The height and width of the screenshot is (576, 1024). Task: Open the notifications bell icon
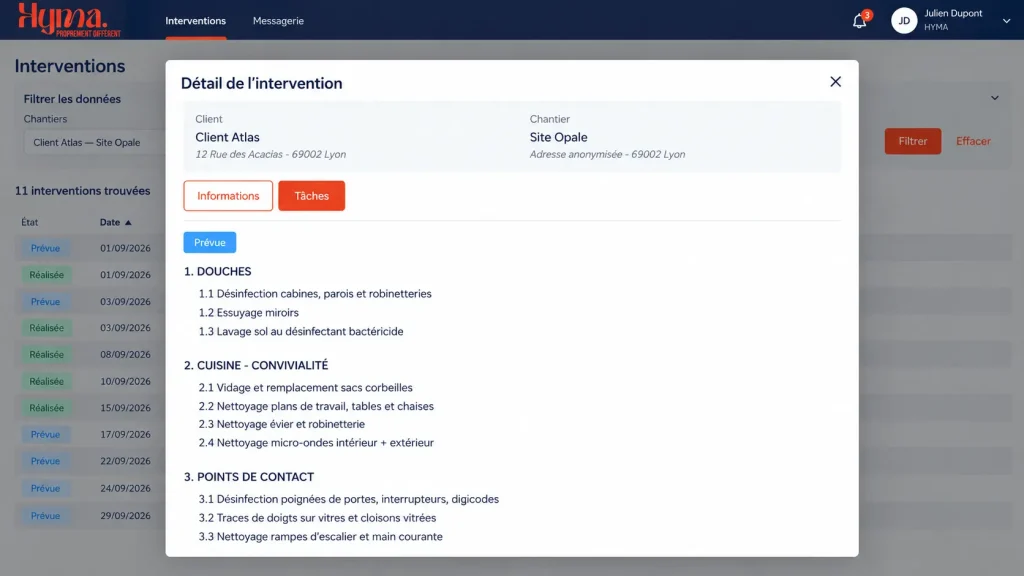(x=859, y=21)
